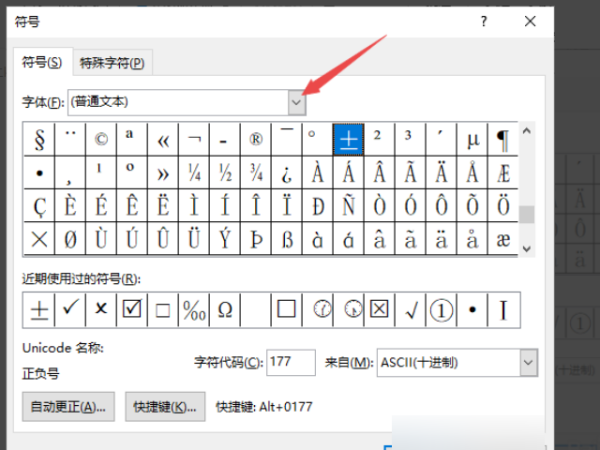Select the Ç cedilla symbol
Screen dimensions: 600x450
pyautogui.click(x=39, y=206)
